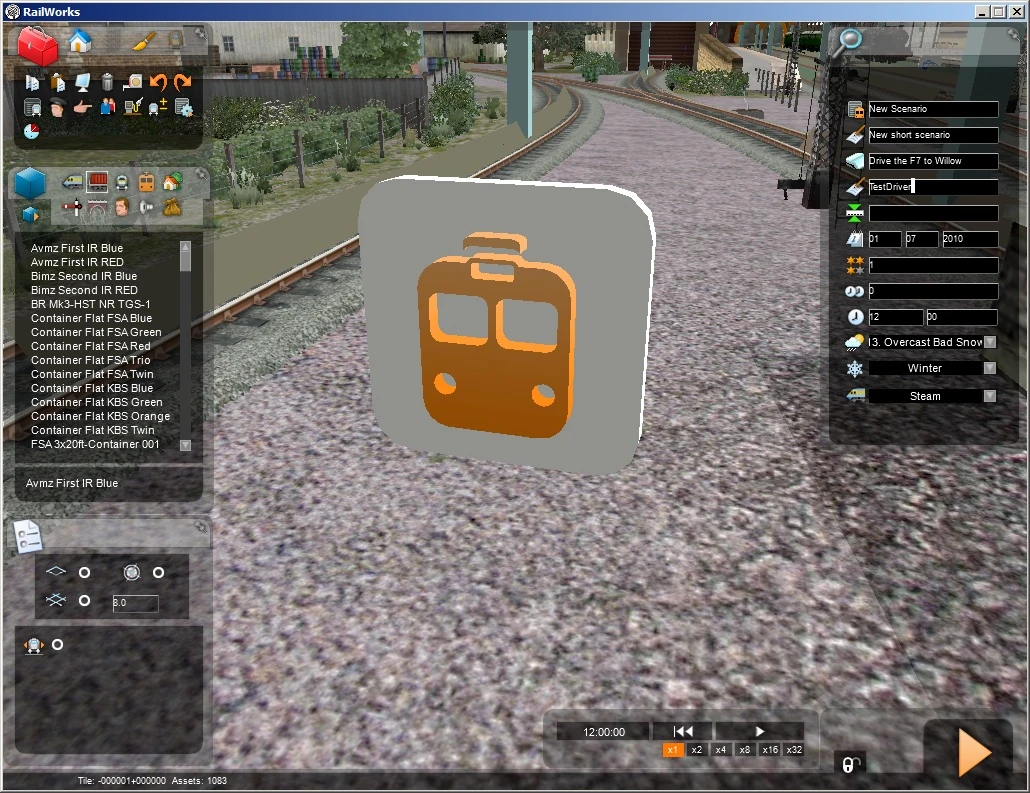Undo last action with orange arrow
Viewport: 1030px width, 793px height.
point(158,81)
